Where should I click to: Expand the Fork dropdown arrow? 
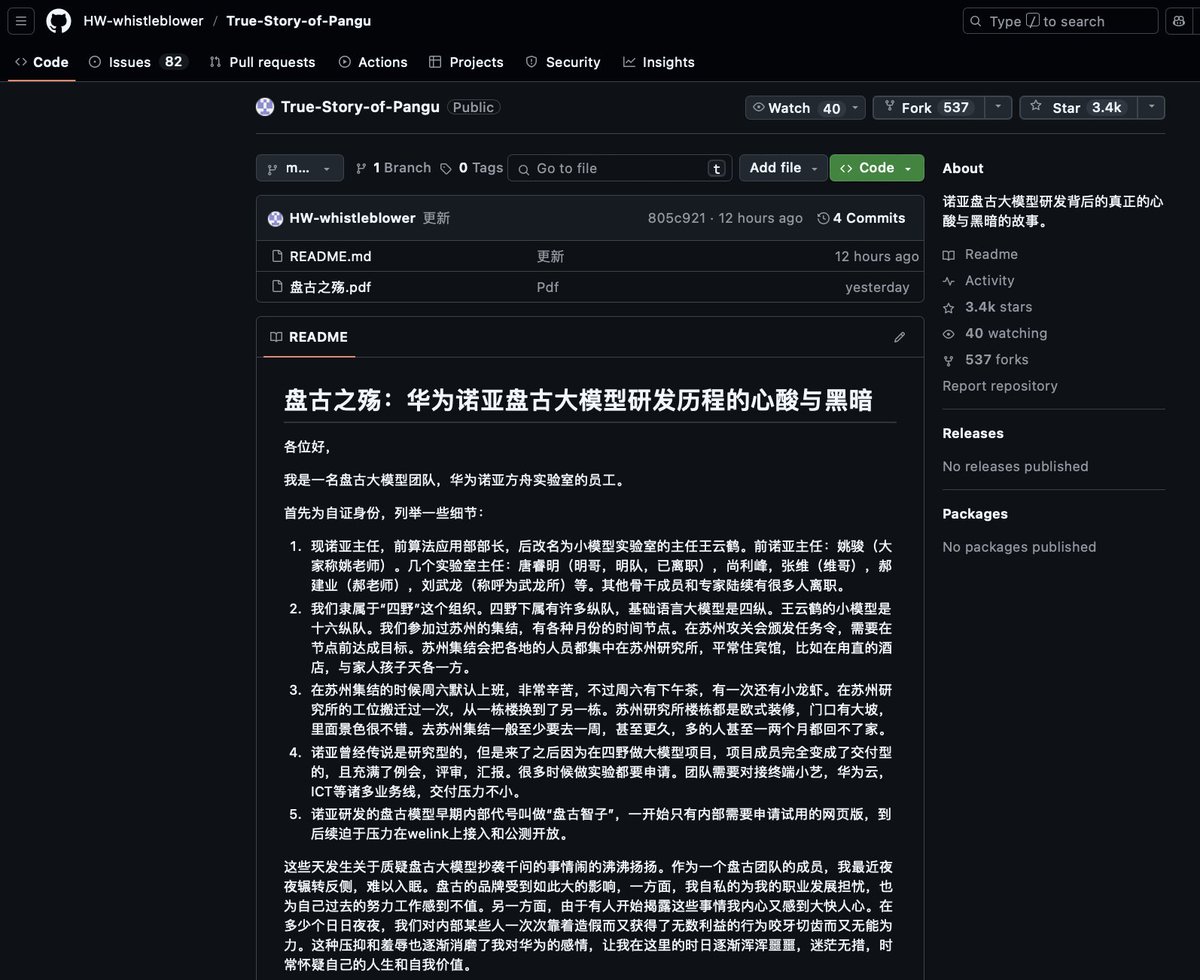[x=998, y=108]
